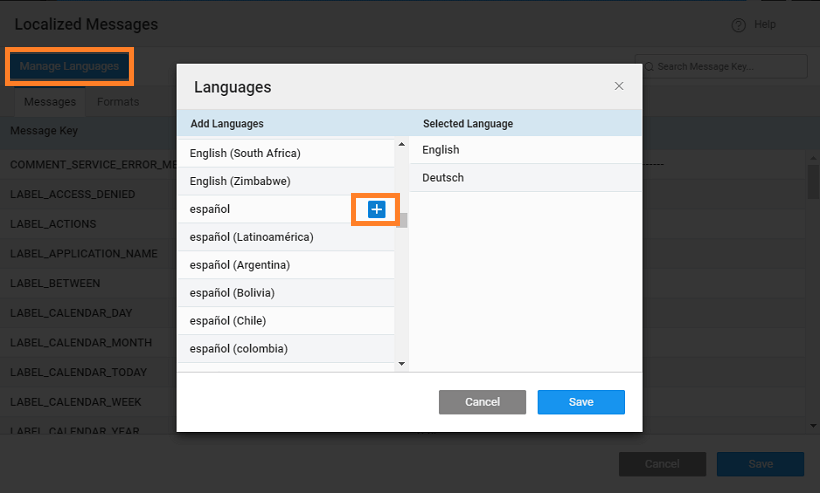Viewport: 820px width, 493px height.
Task: Click the search magnifier icon
Action: pos(648,67)
